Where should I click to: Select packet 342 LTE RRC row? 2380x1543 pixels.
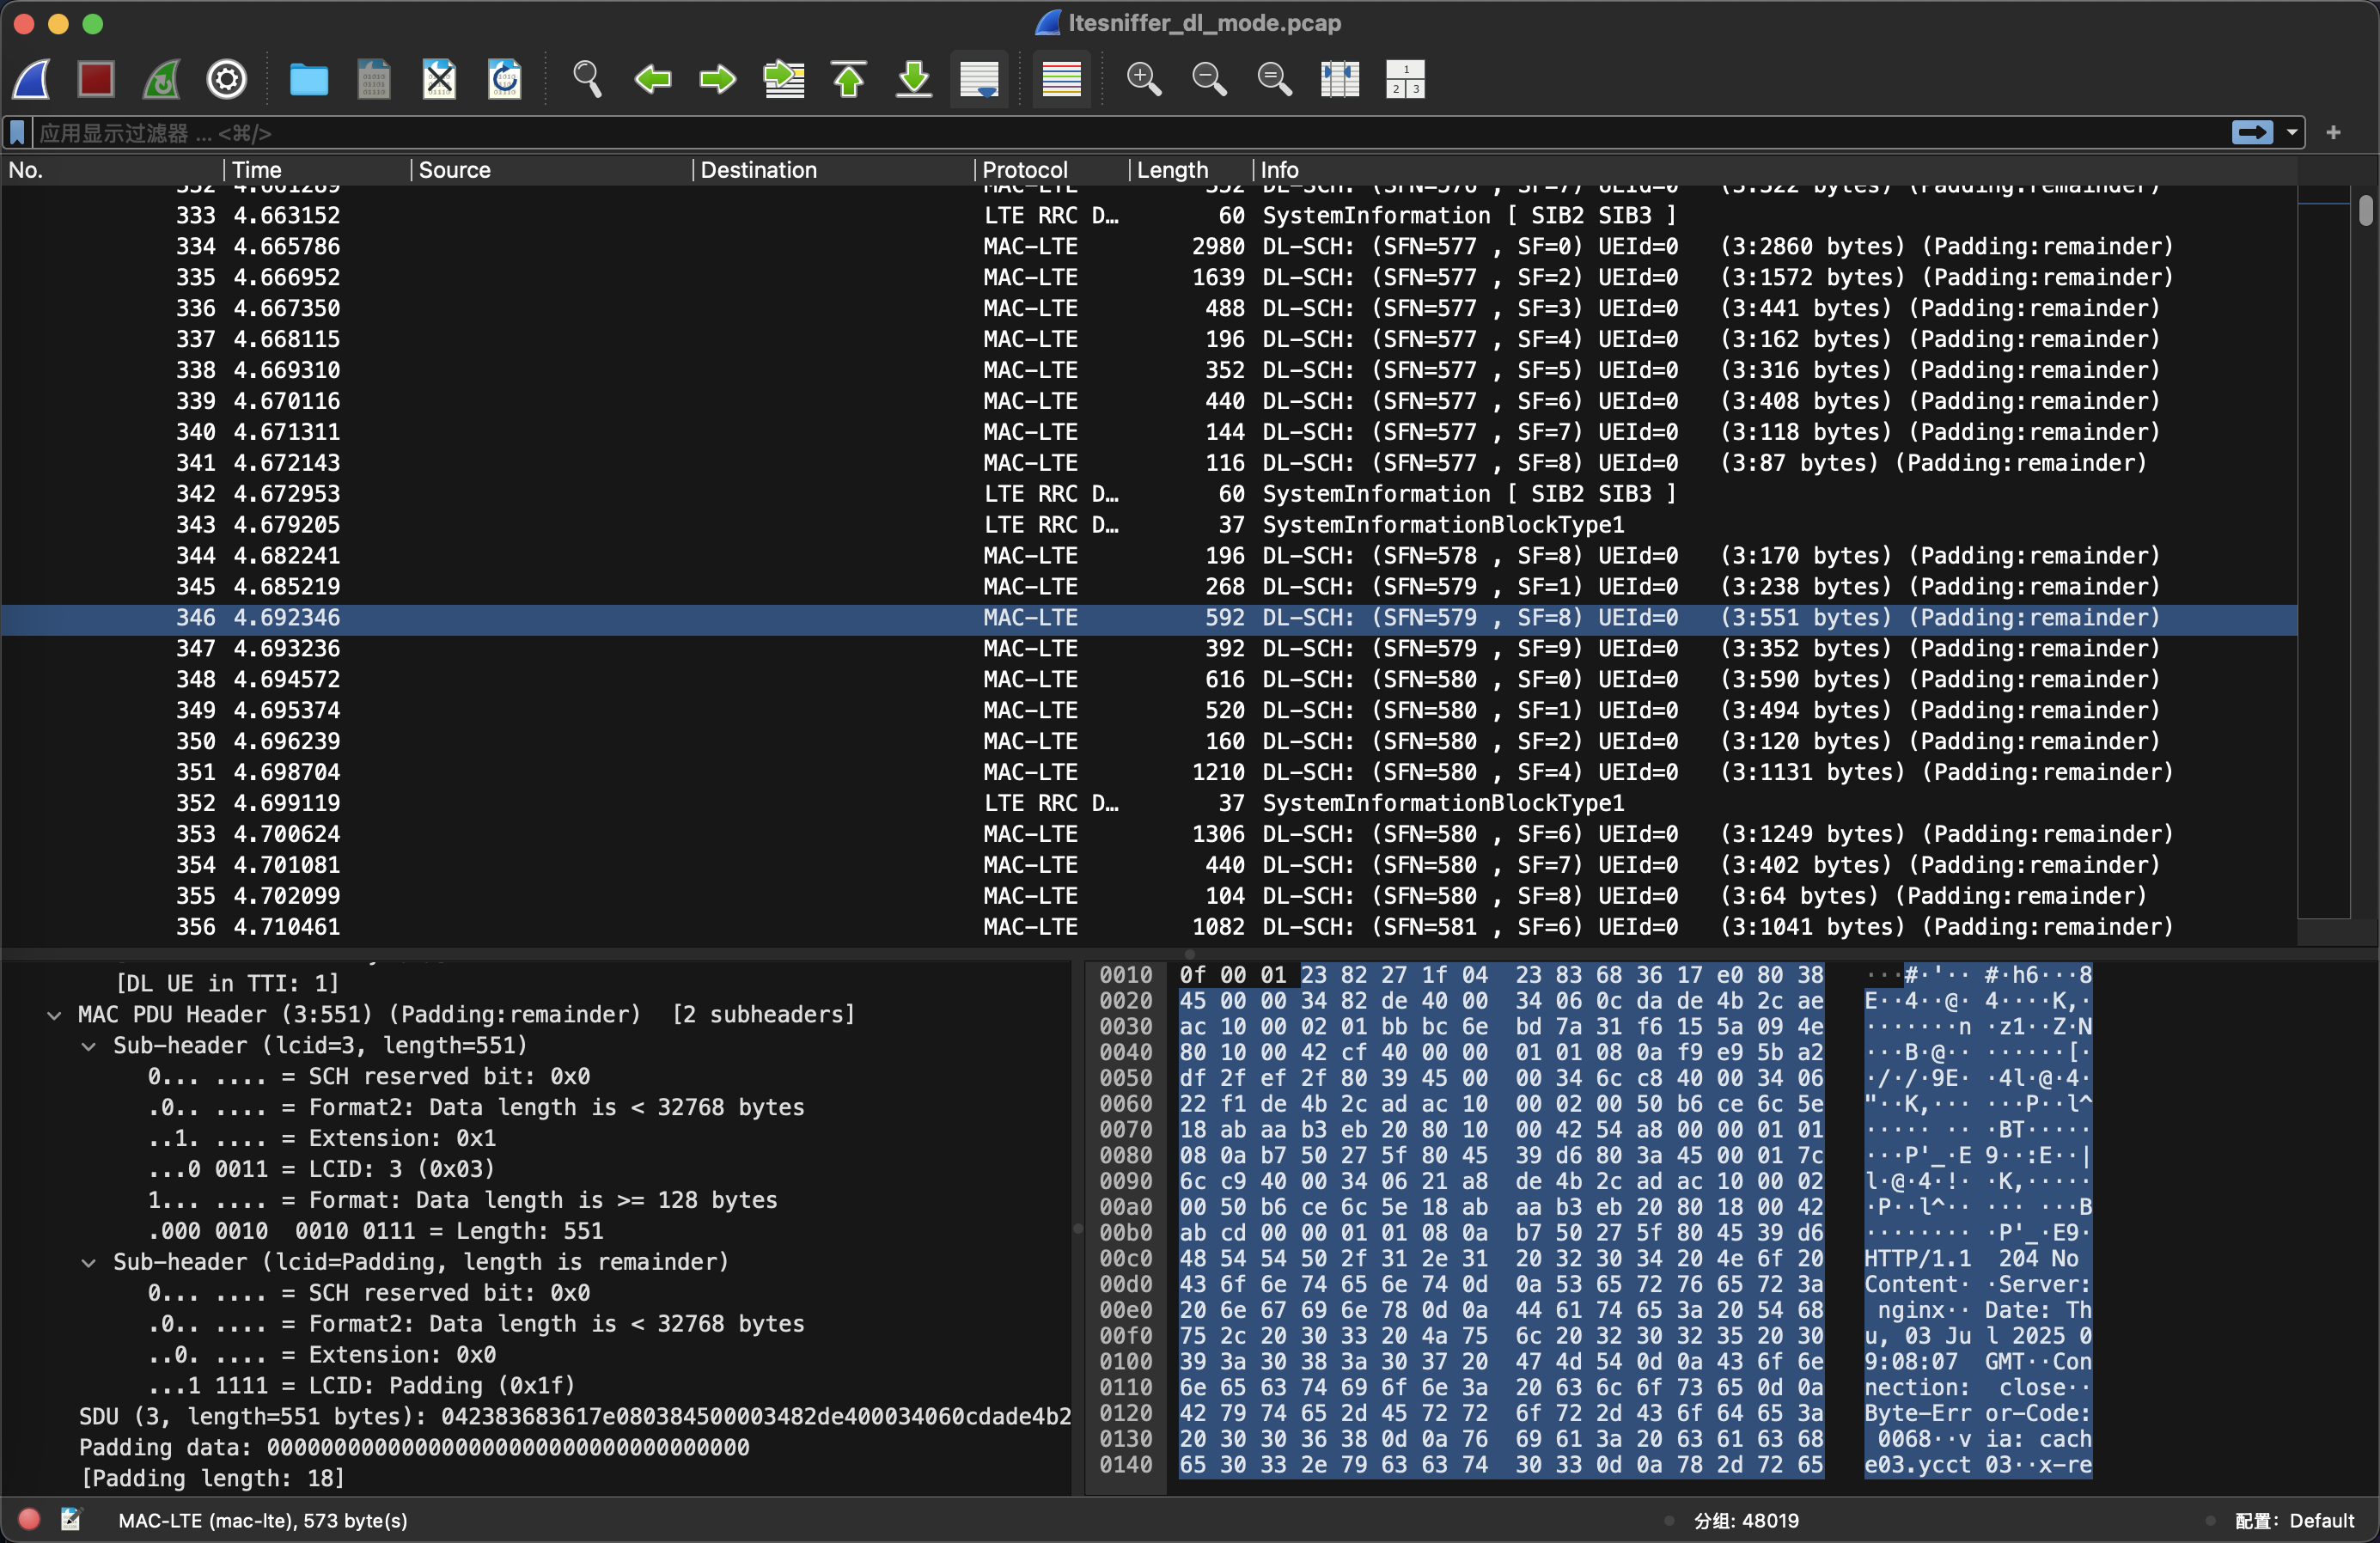click(x=1148, y=493)
